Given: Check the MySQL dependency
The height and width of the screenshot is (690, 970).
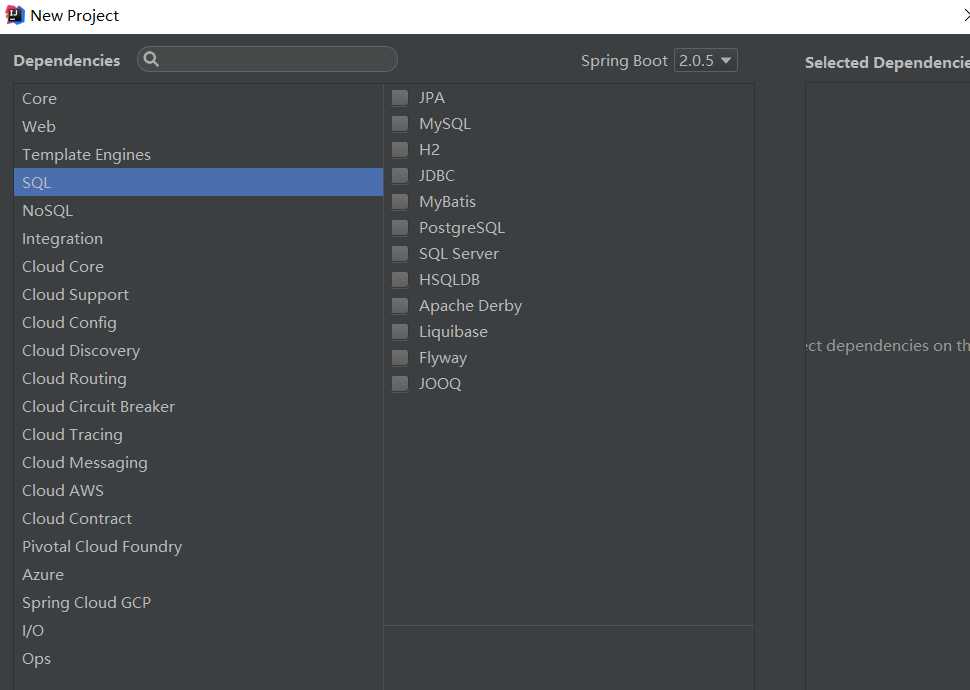Looking at the screenshot, I should [400, 124].
